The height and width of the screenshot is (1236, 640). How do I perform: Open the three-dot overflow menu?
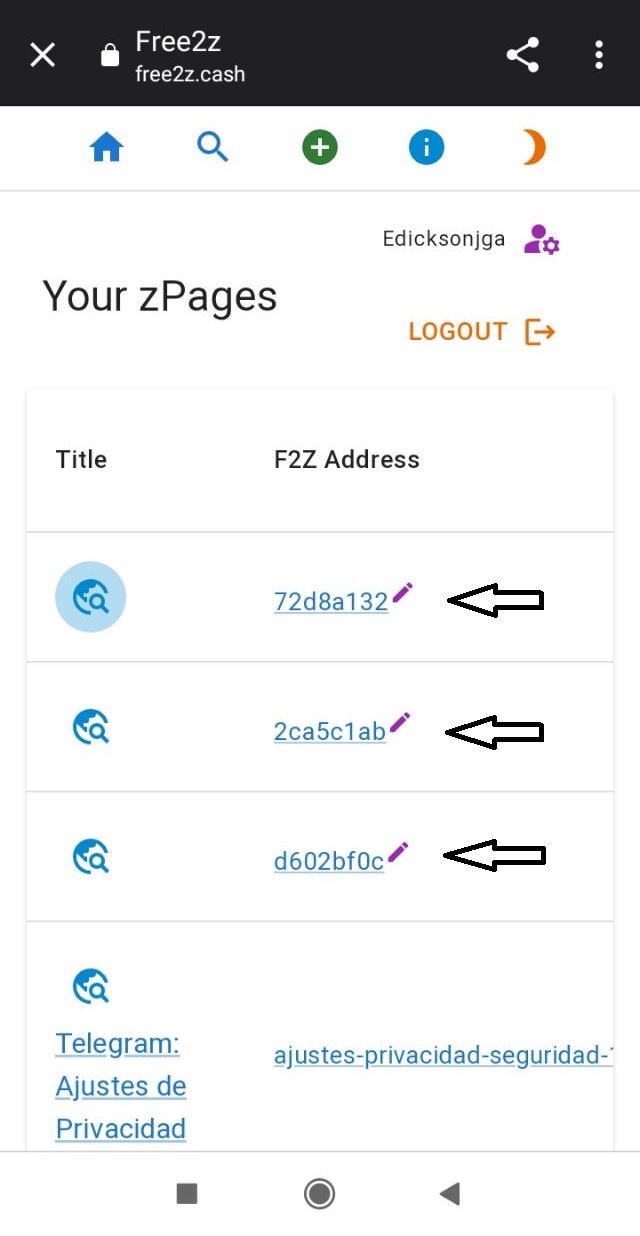(x=598, y=55)
